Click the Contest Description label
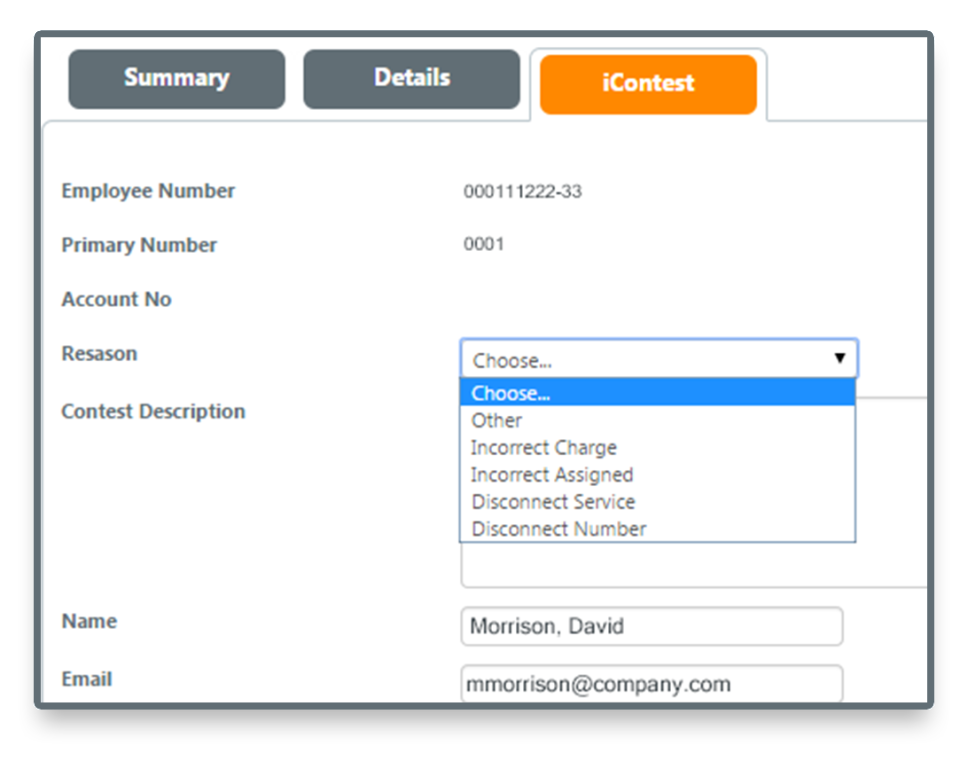This screenshot has width=960, height=761. [x=153, y=411]
